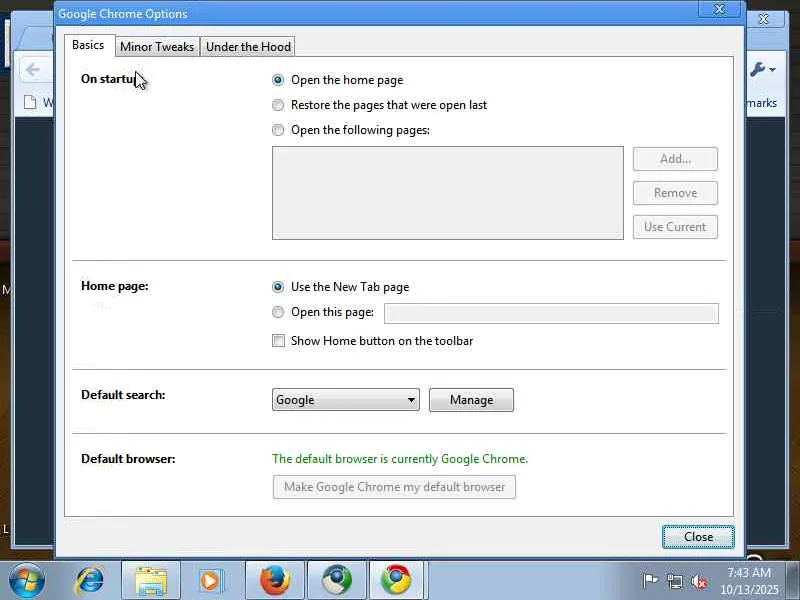Click 'Make Google Chrome my default browser'
800x600 pixels.
click(394, 487)
